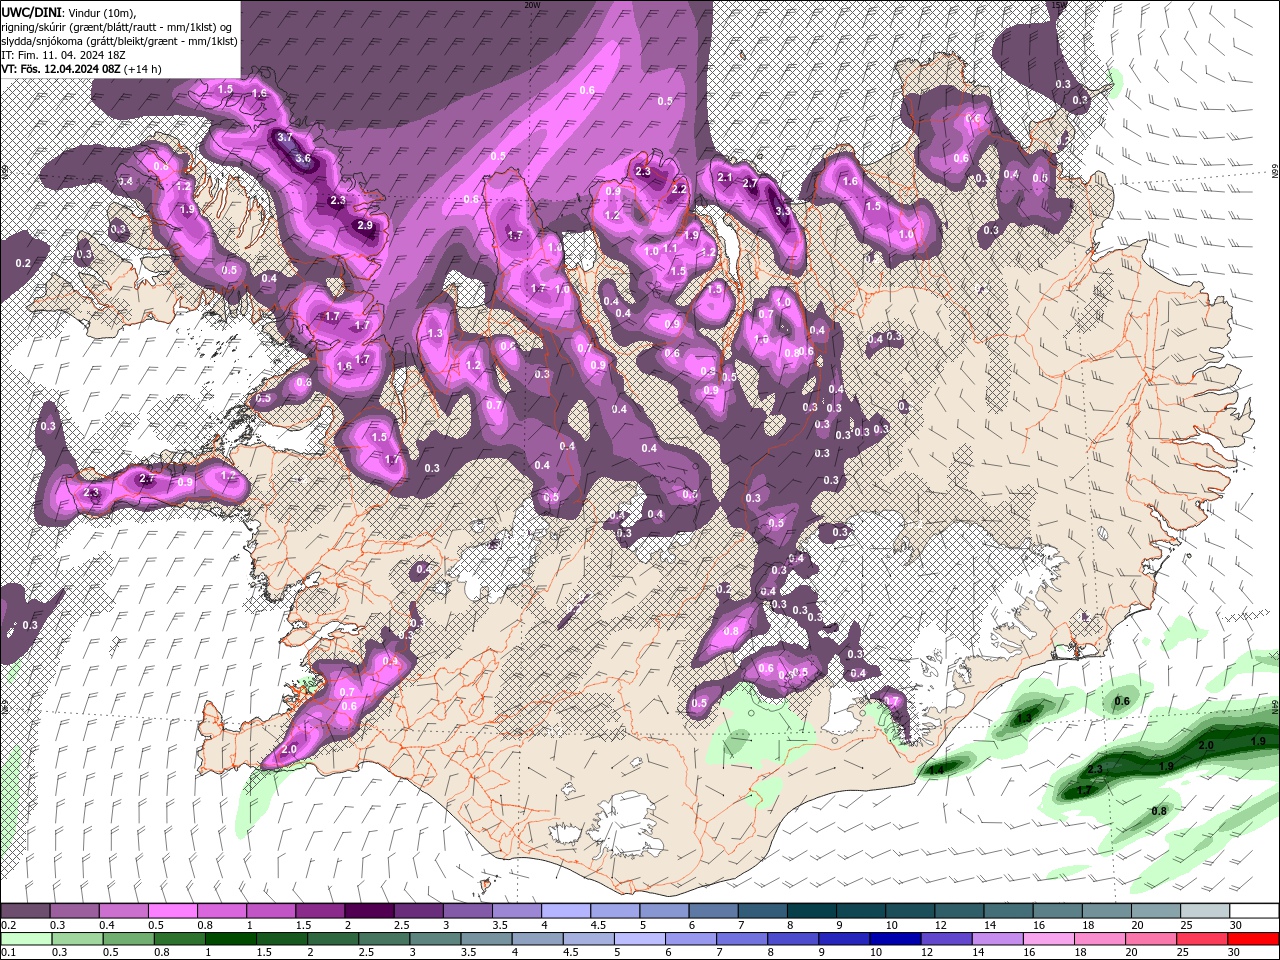Click the 1.4 value in the green rain patch

click(x=935, y=769)
